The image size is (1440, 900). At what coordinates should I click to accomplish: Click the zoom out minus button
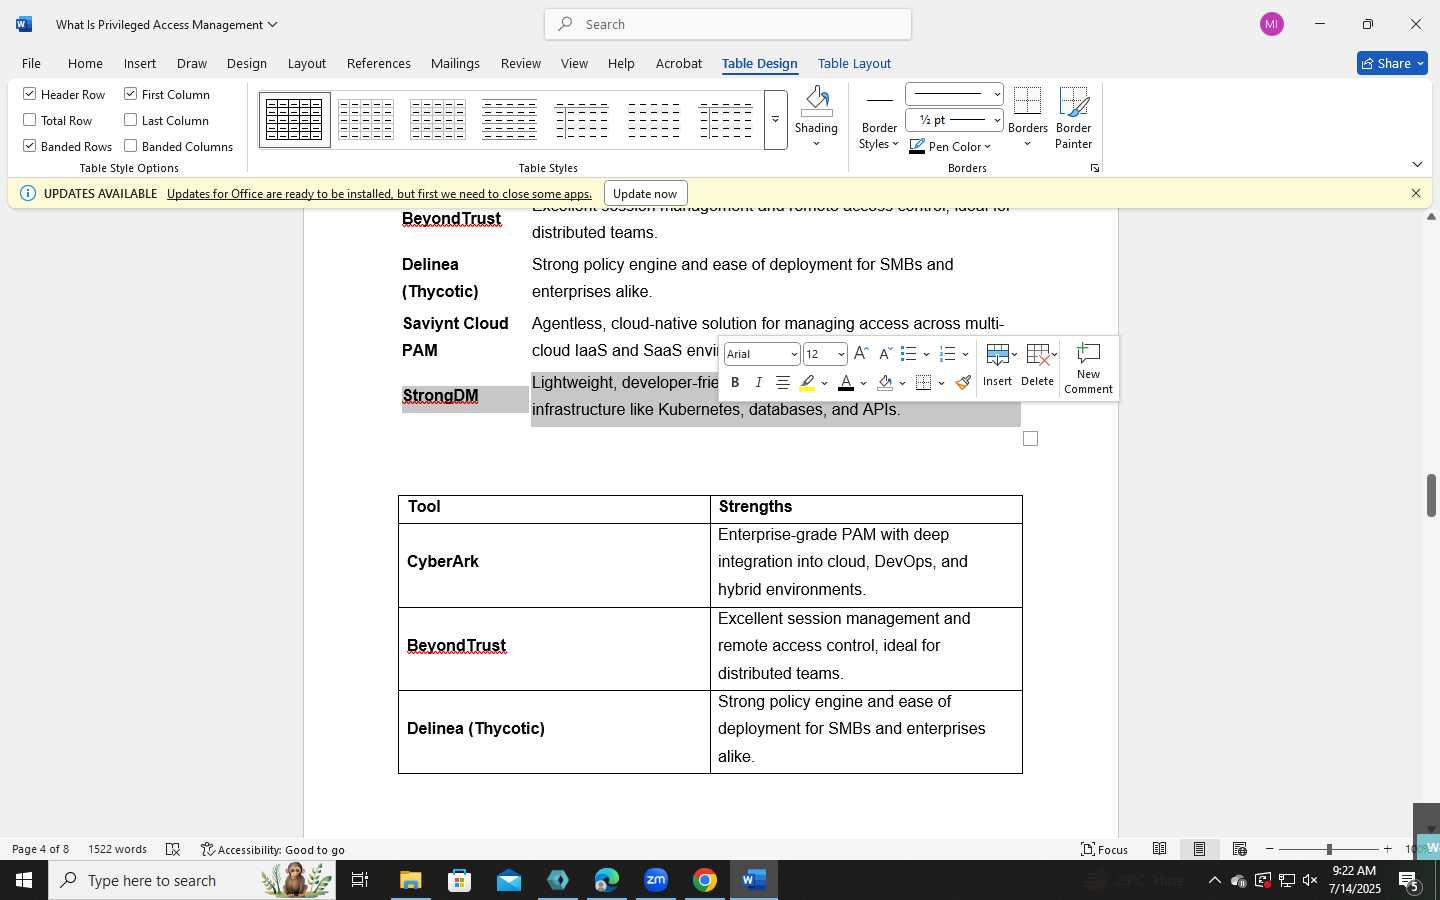pos(1270,849)
